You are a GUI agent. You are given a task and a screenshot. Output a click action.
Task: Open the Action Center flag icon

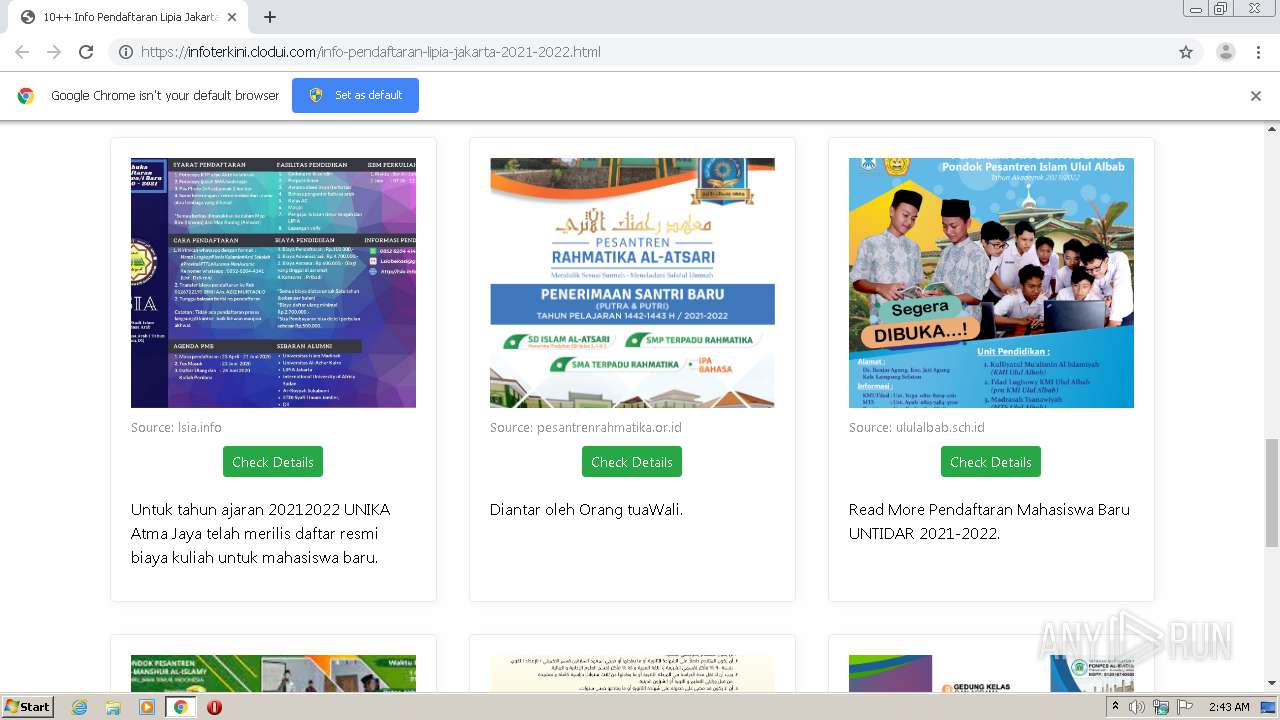(1185, 707)
